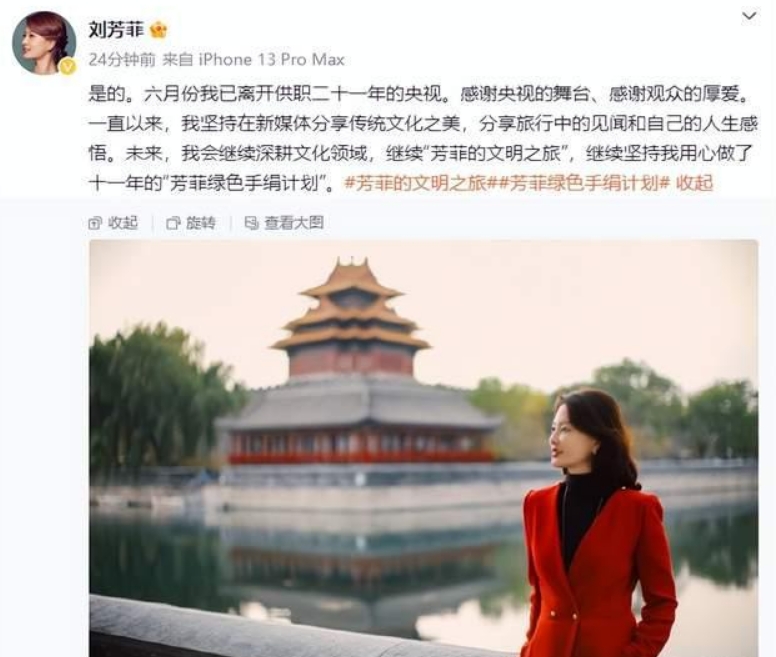The width and height of the screenshot is (776, 657).
Task: Select 查看大图 to view full image
Action: click(x=285, y=223)
